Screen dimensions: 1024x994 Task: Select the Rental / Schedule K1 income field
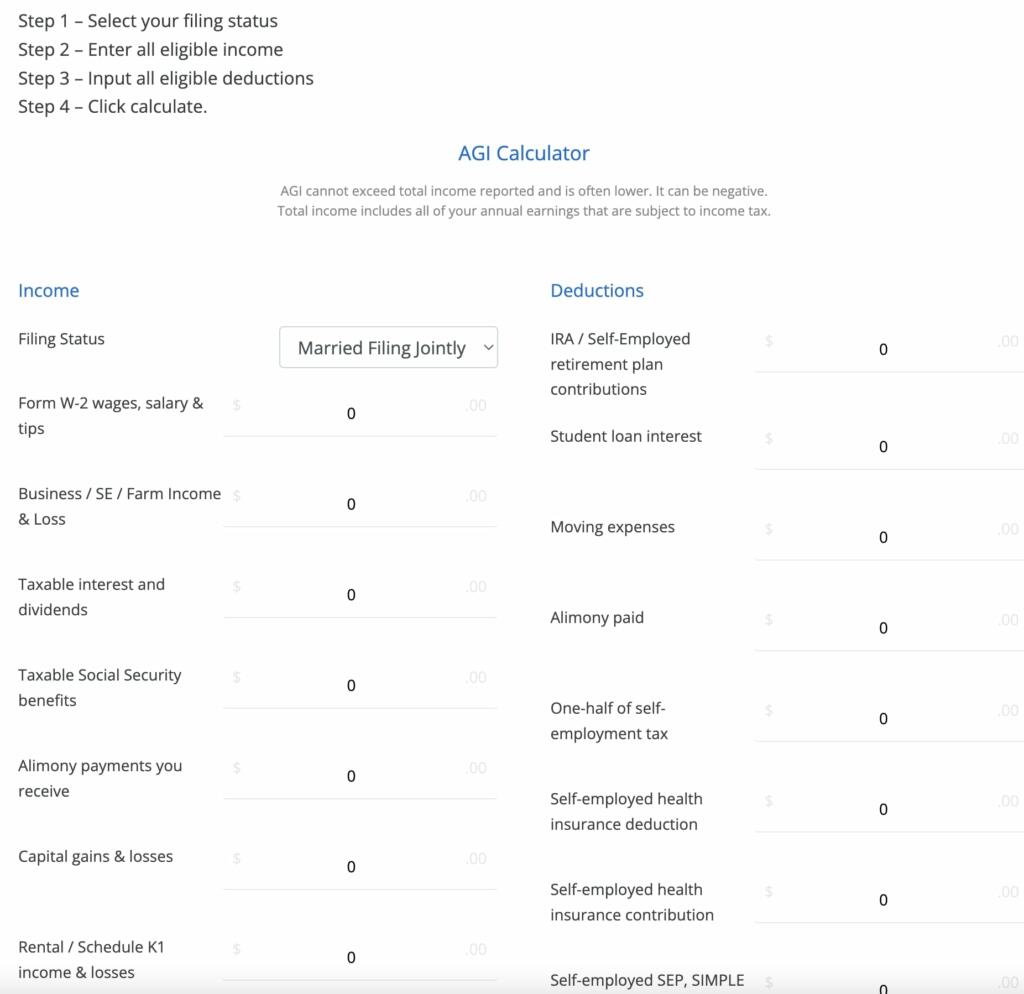coord(351,958)
